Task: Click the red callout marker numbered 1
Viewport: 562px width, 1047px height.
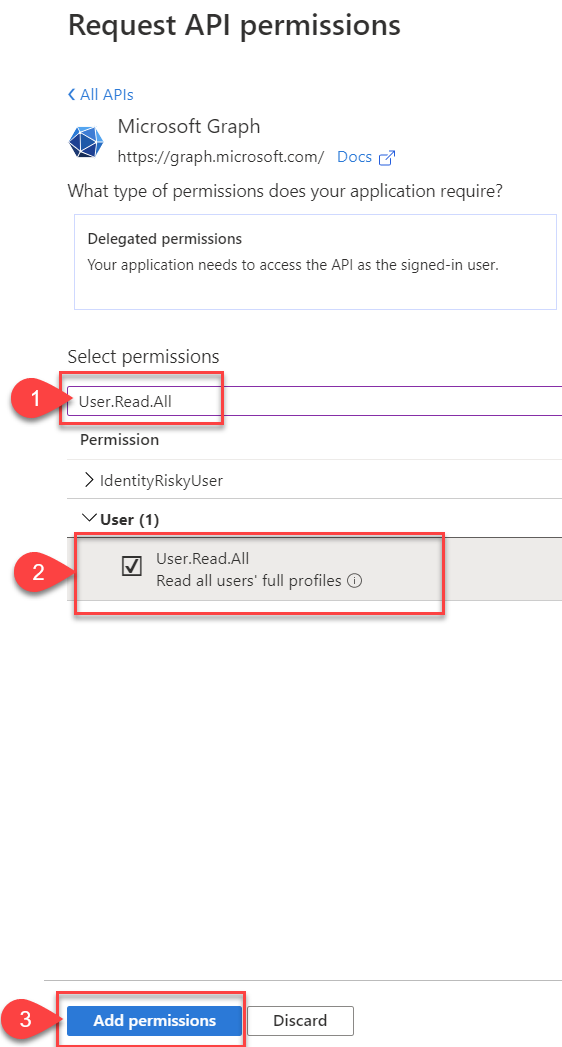Action: pos(37,399)
